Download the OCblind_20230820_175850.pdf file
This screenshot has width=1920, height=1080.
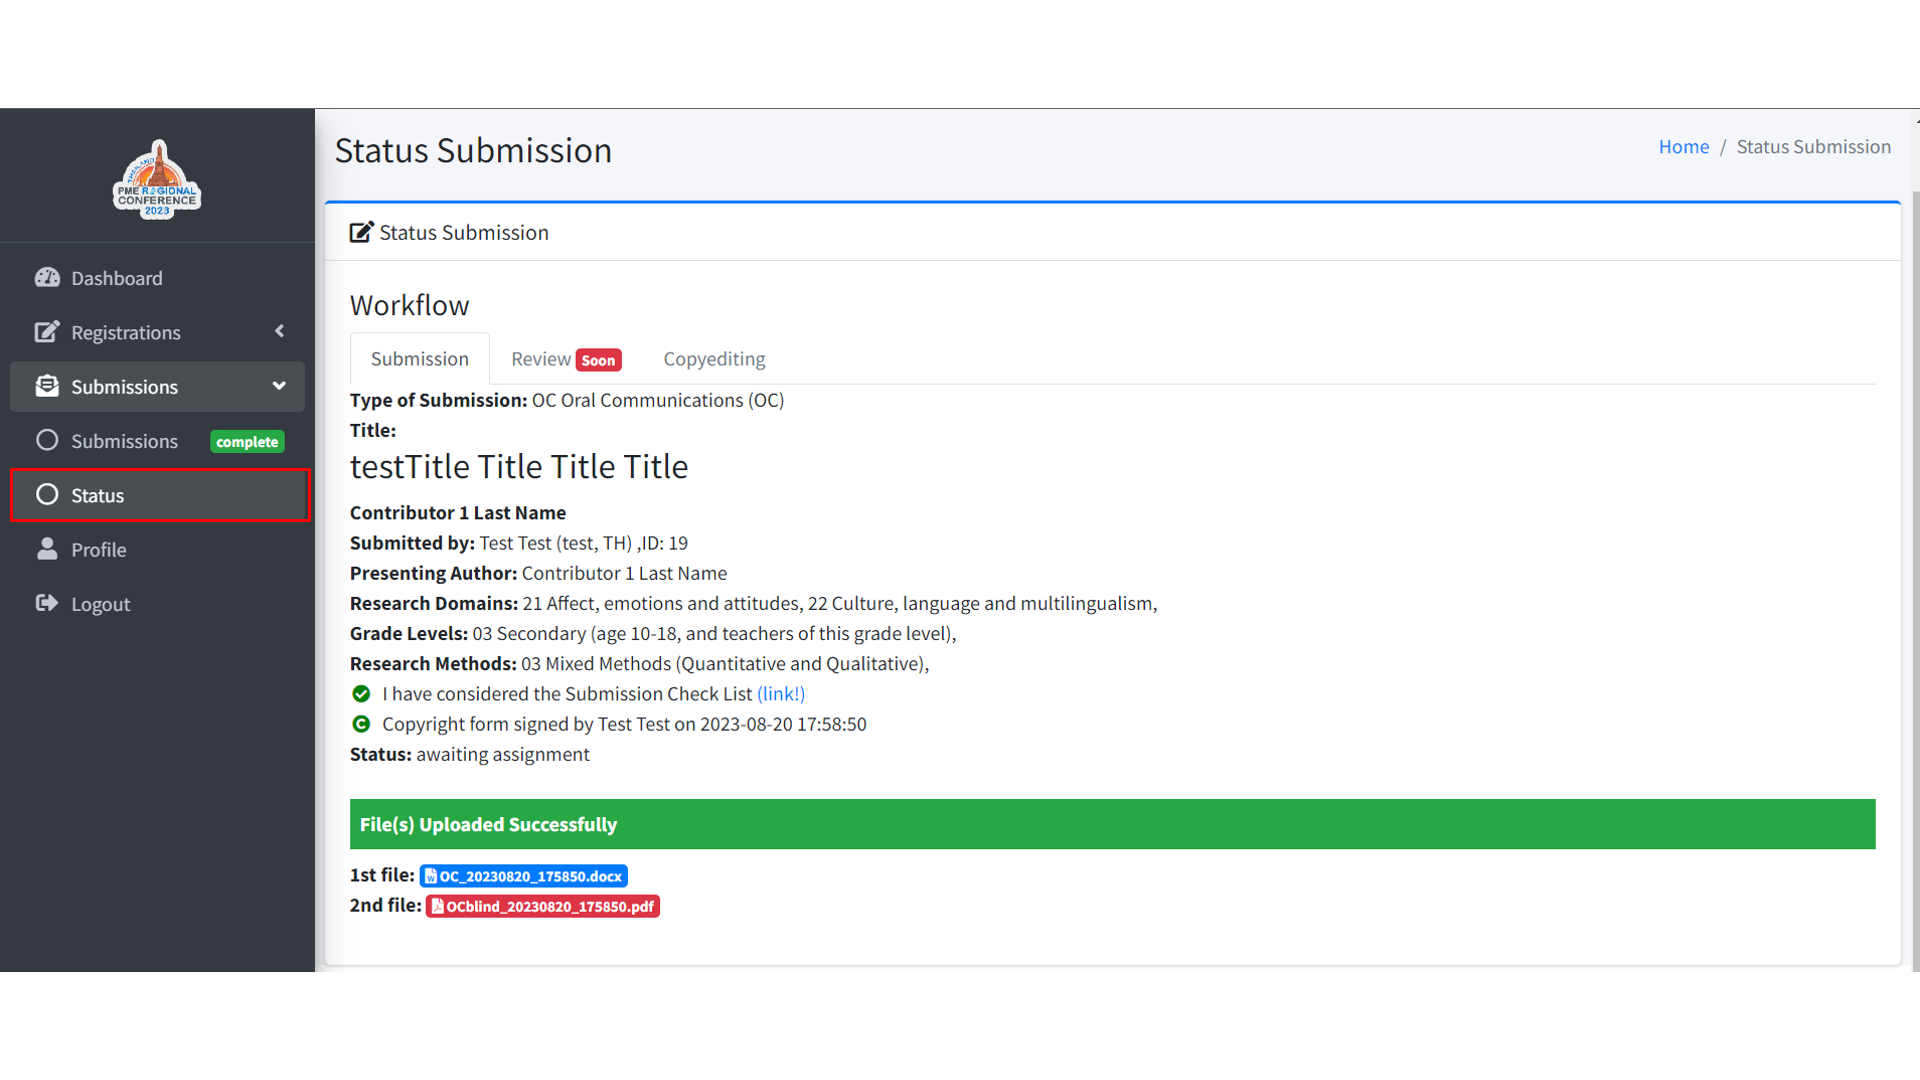[x=543, y=906]
